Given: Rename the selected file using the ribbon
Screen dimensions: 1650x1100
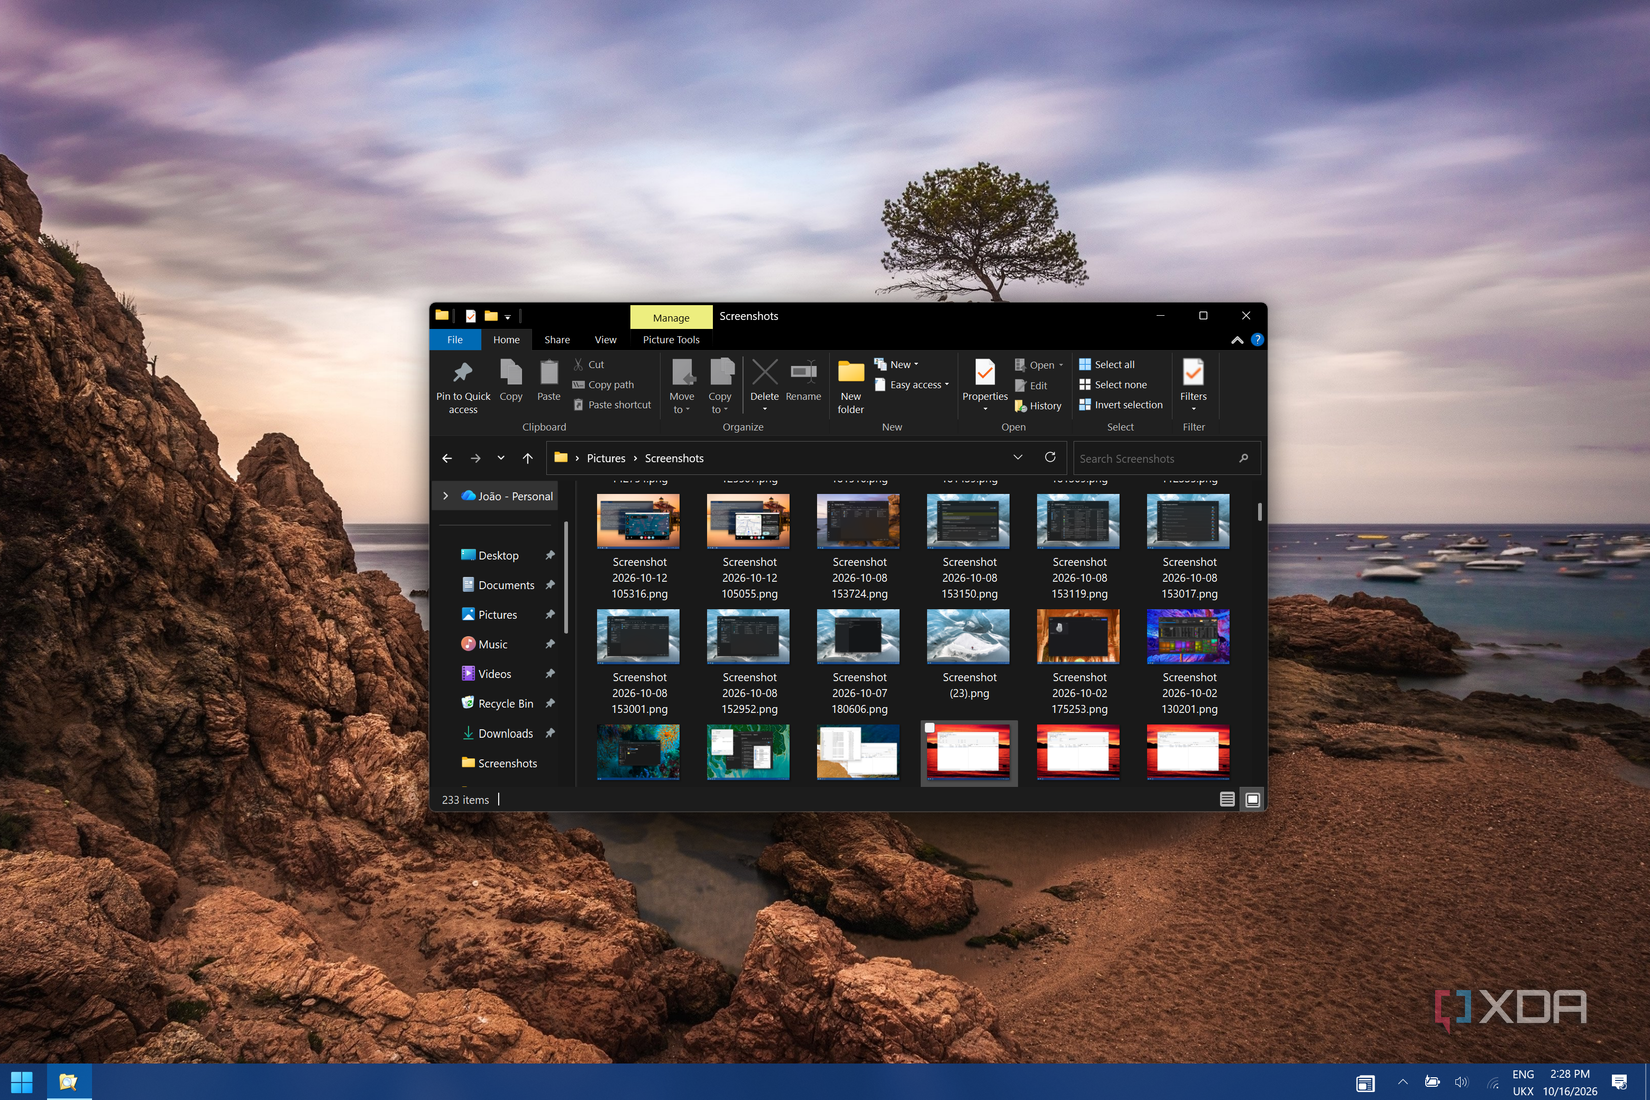Looking at the screenshot, I should tap(803, 381).
